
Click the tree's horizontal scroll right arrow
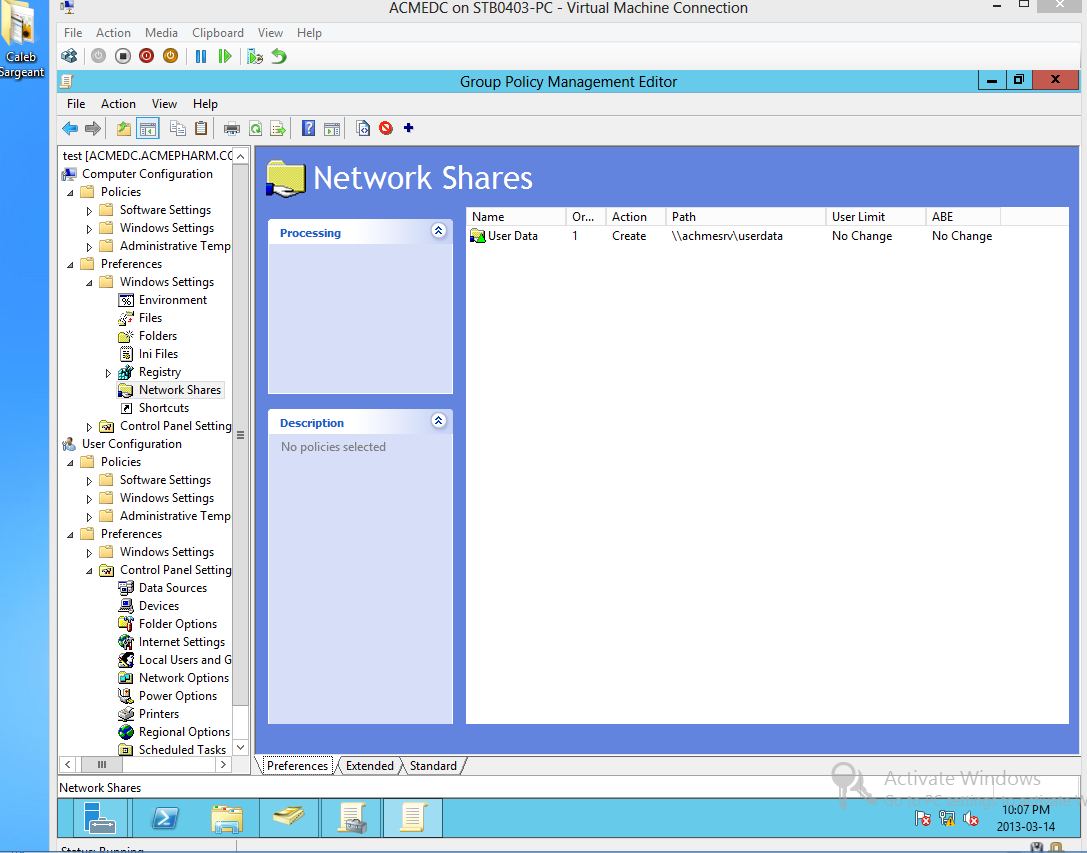(223, 764)
